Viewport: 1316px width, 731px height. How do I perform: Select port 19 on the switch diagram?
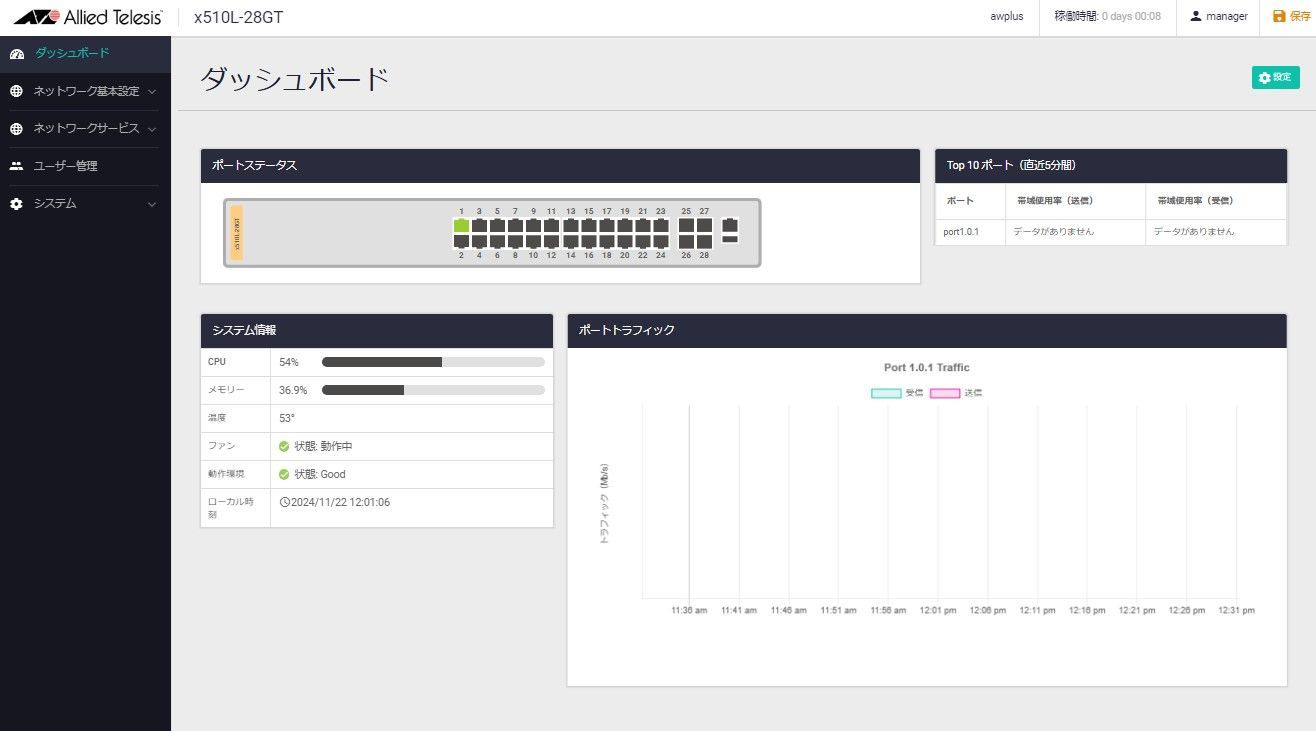pyautogui.click(x=625, y=226)
